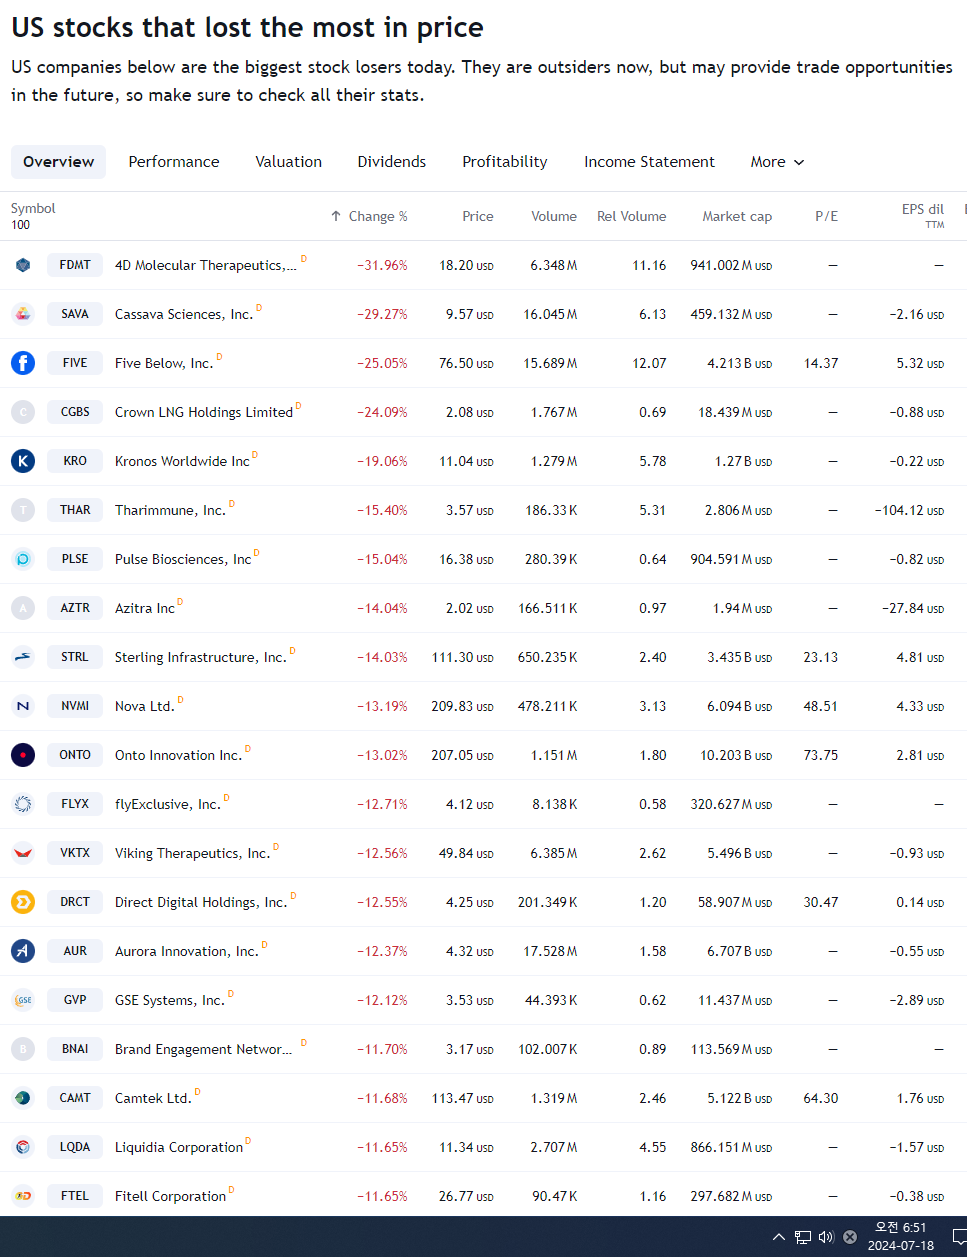This screenshot has height=1257, width=967.
Task: Sort by the Change % column
Action: [x=369, y=216]
